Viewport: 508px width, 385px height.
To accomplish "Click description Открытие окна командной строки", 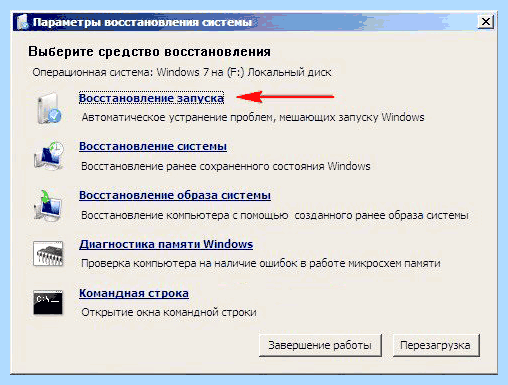I will point(169,312).
